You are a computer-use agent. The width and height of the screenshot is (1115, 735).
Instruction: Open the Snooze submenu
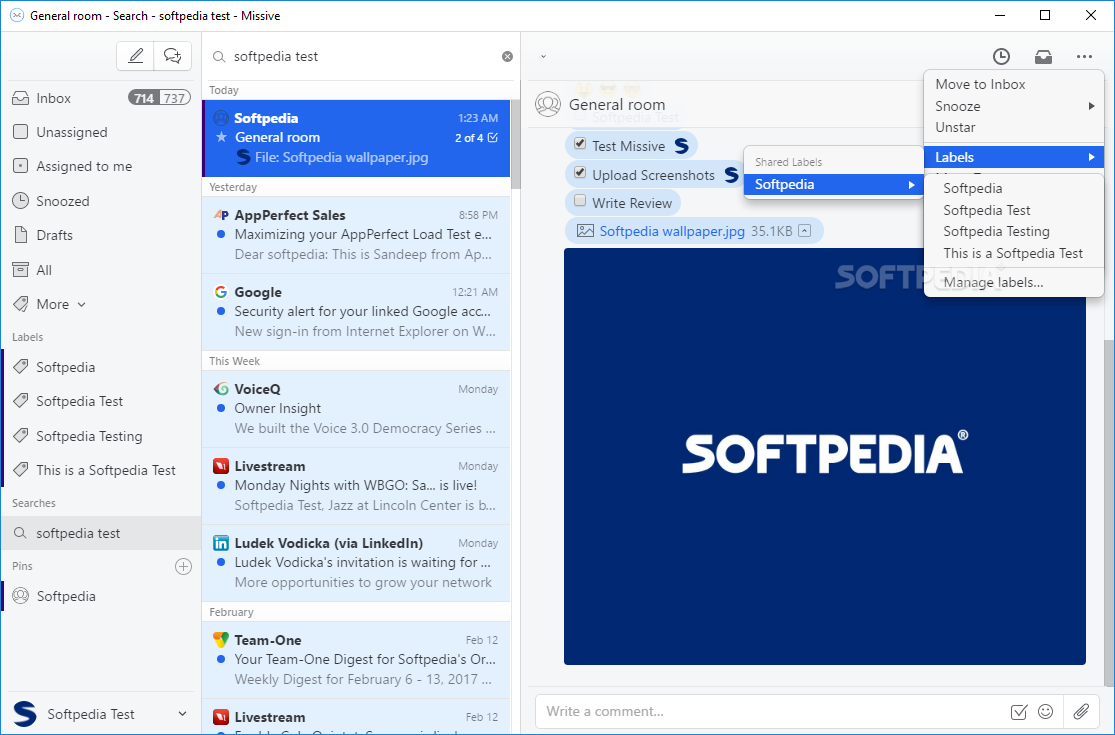pyautogui.click(x=1013, y=106)
